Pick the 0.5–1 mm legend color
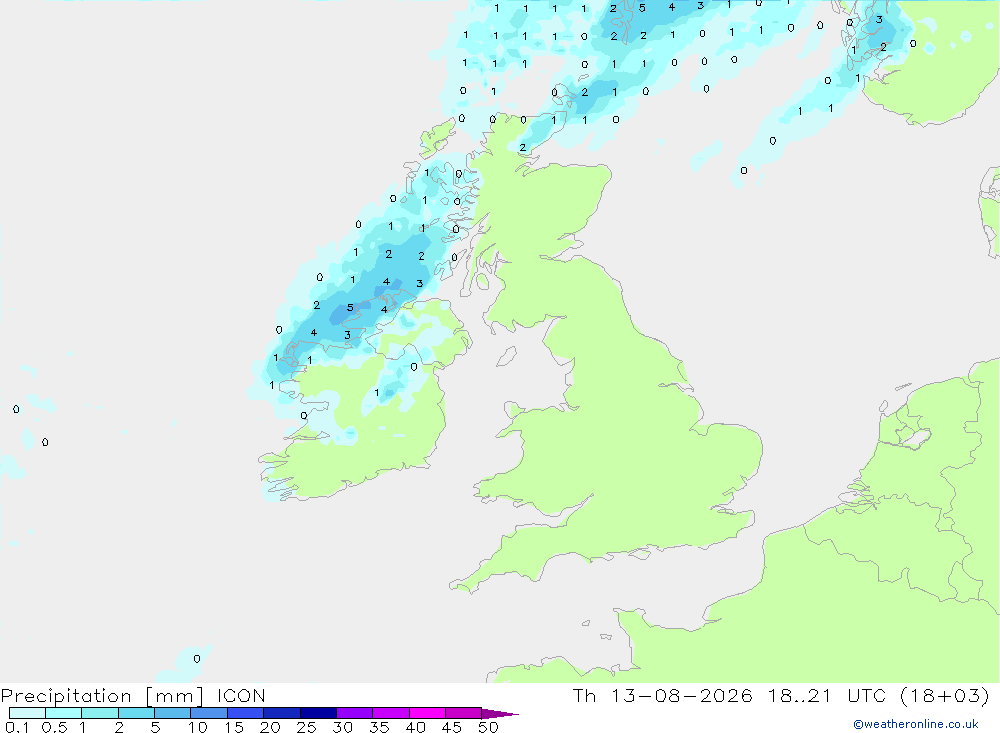1000x733 pixels. click(x=63, y=713)
